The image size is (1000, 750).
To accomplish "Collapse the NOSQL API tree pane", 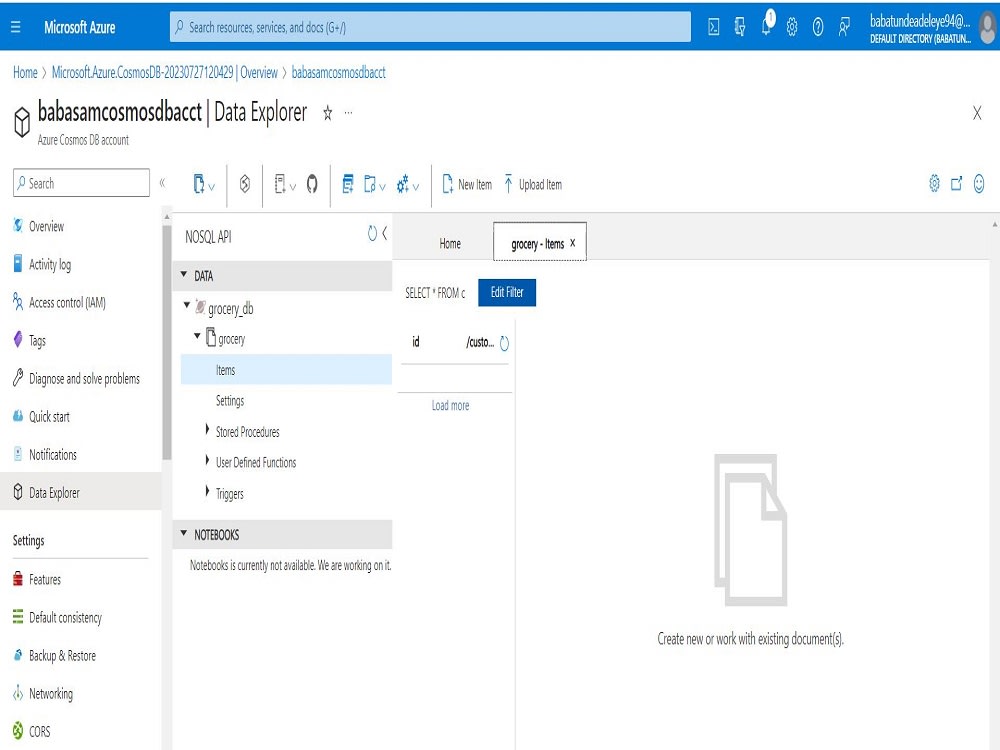I will [385, 233].
